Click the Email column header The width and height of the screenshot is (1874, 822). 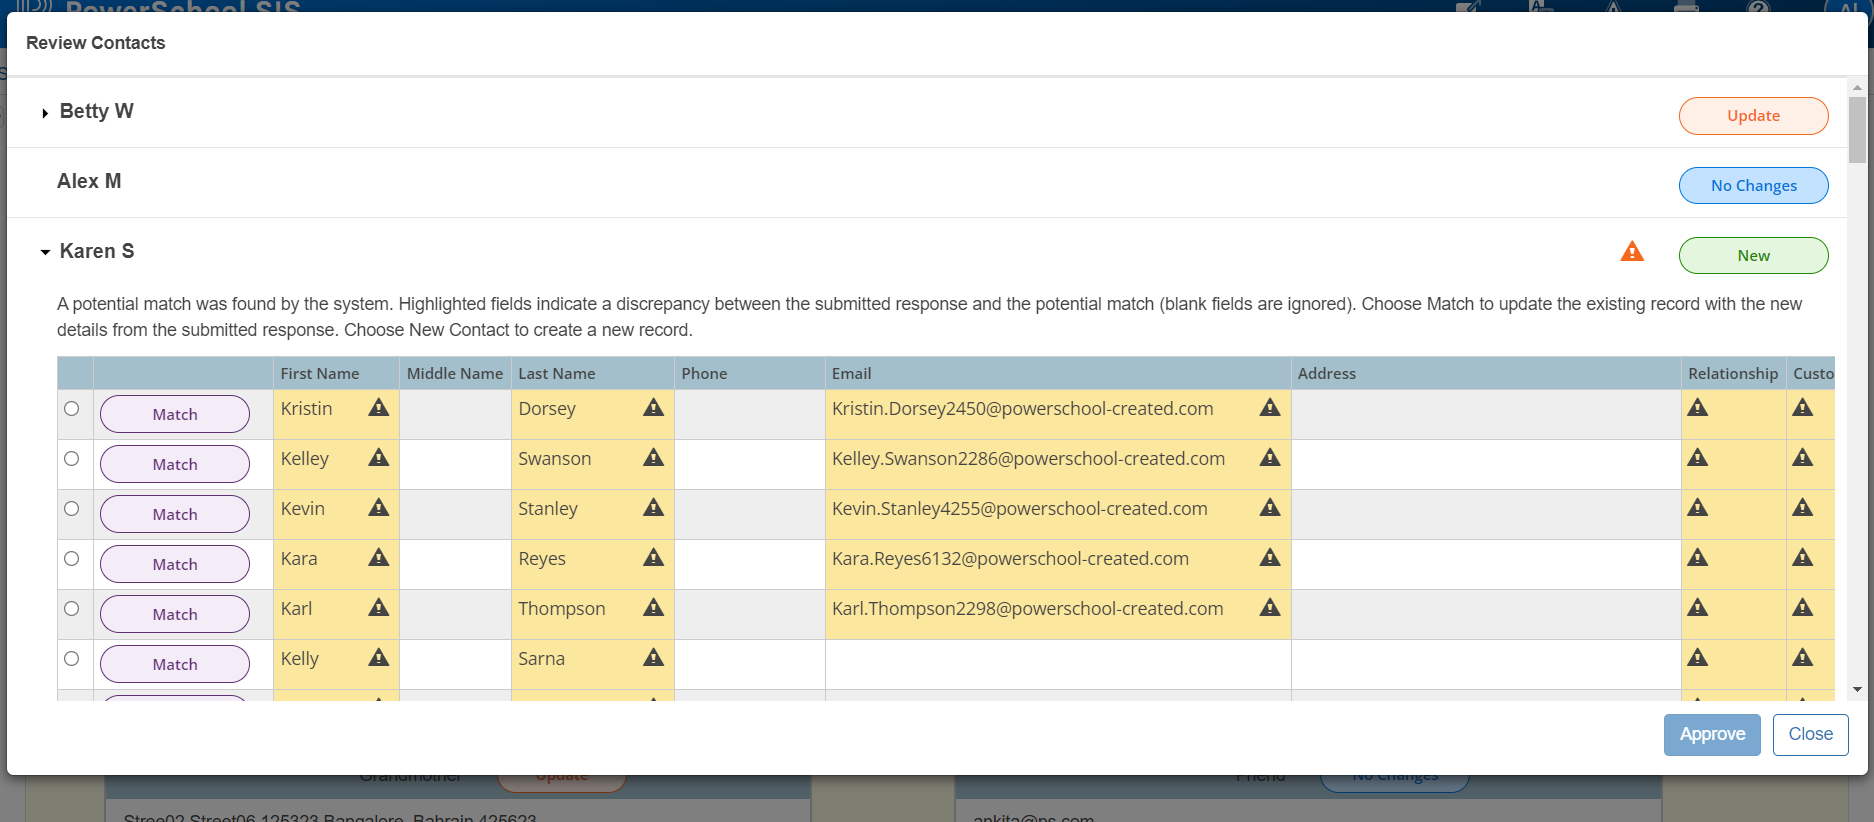click(851, 374)
